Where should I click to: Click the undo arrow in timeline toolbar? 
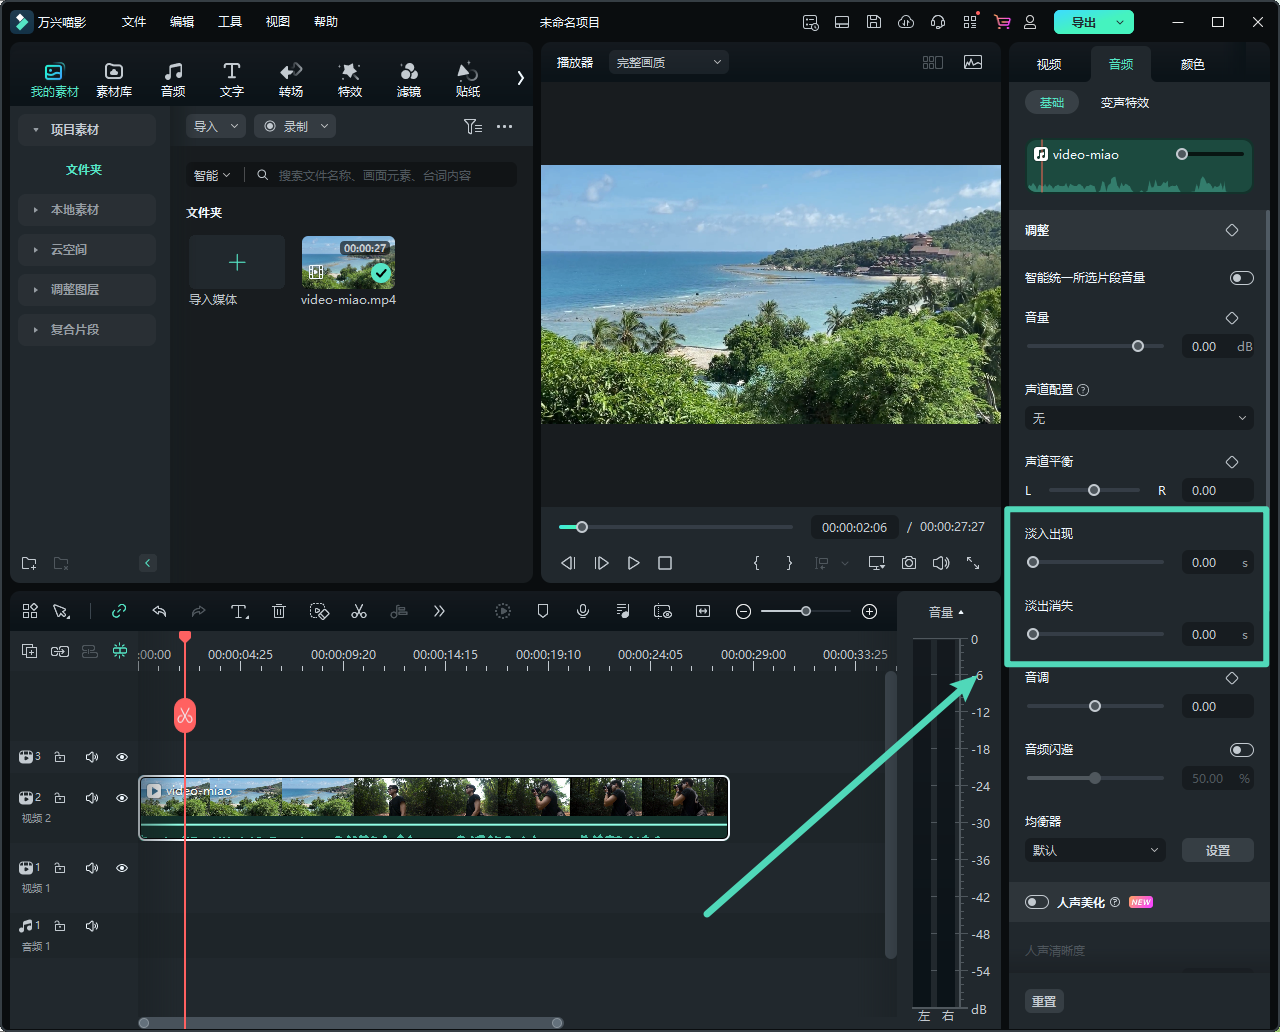(159, 611)
